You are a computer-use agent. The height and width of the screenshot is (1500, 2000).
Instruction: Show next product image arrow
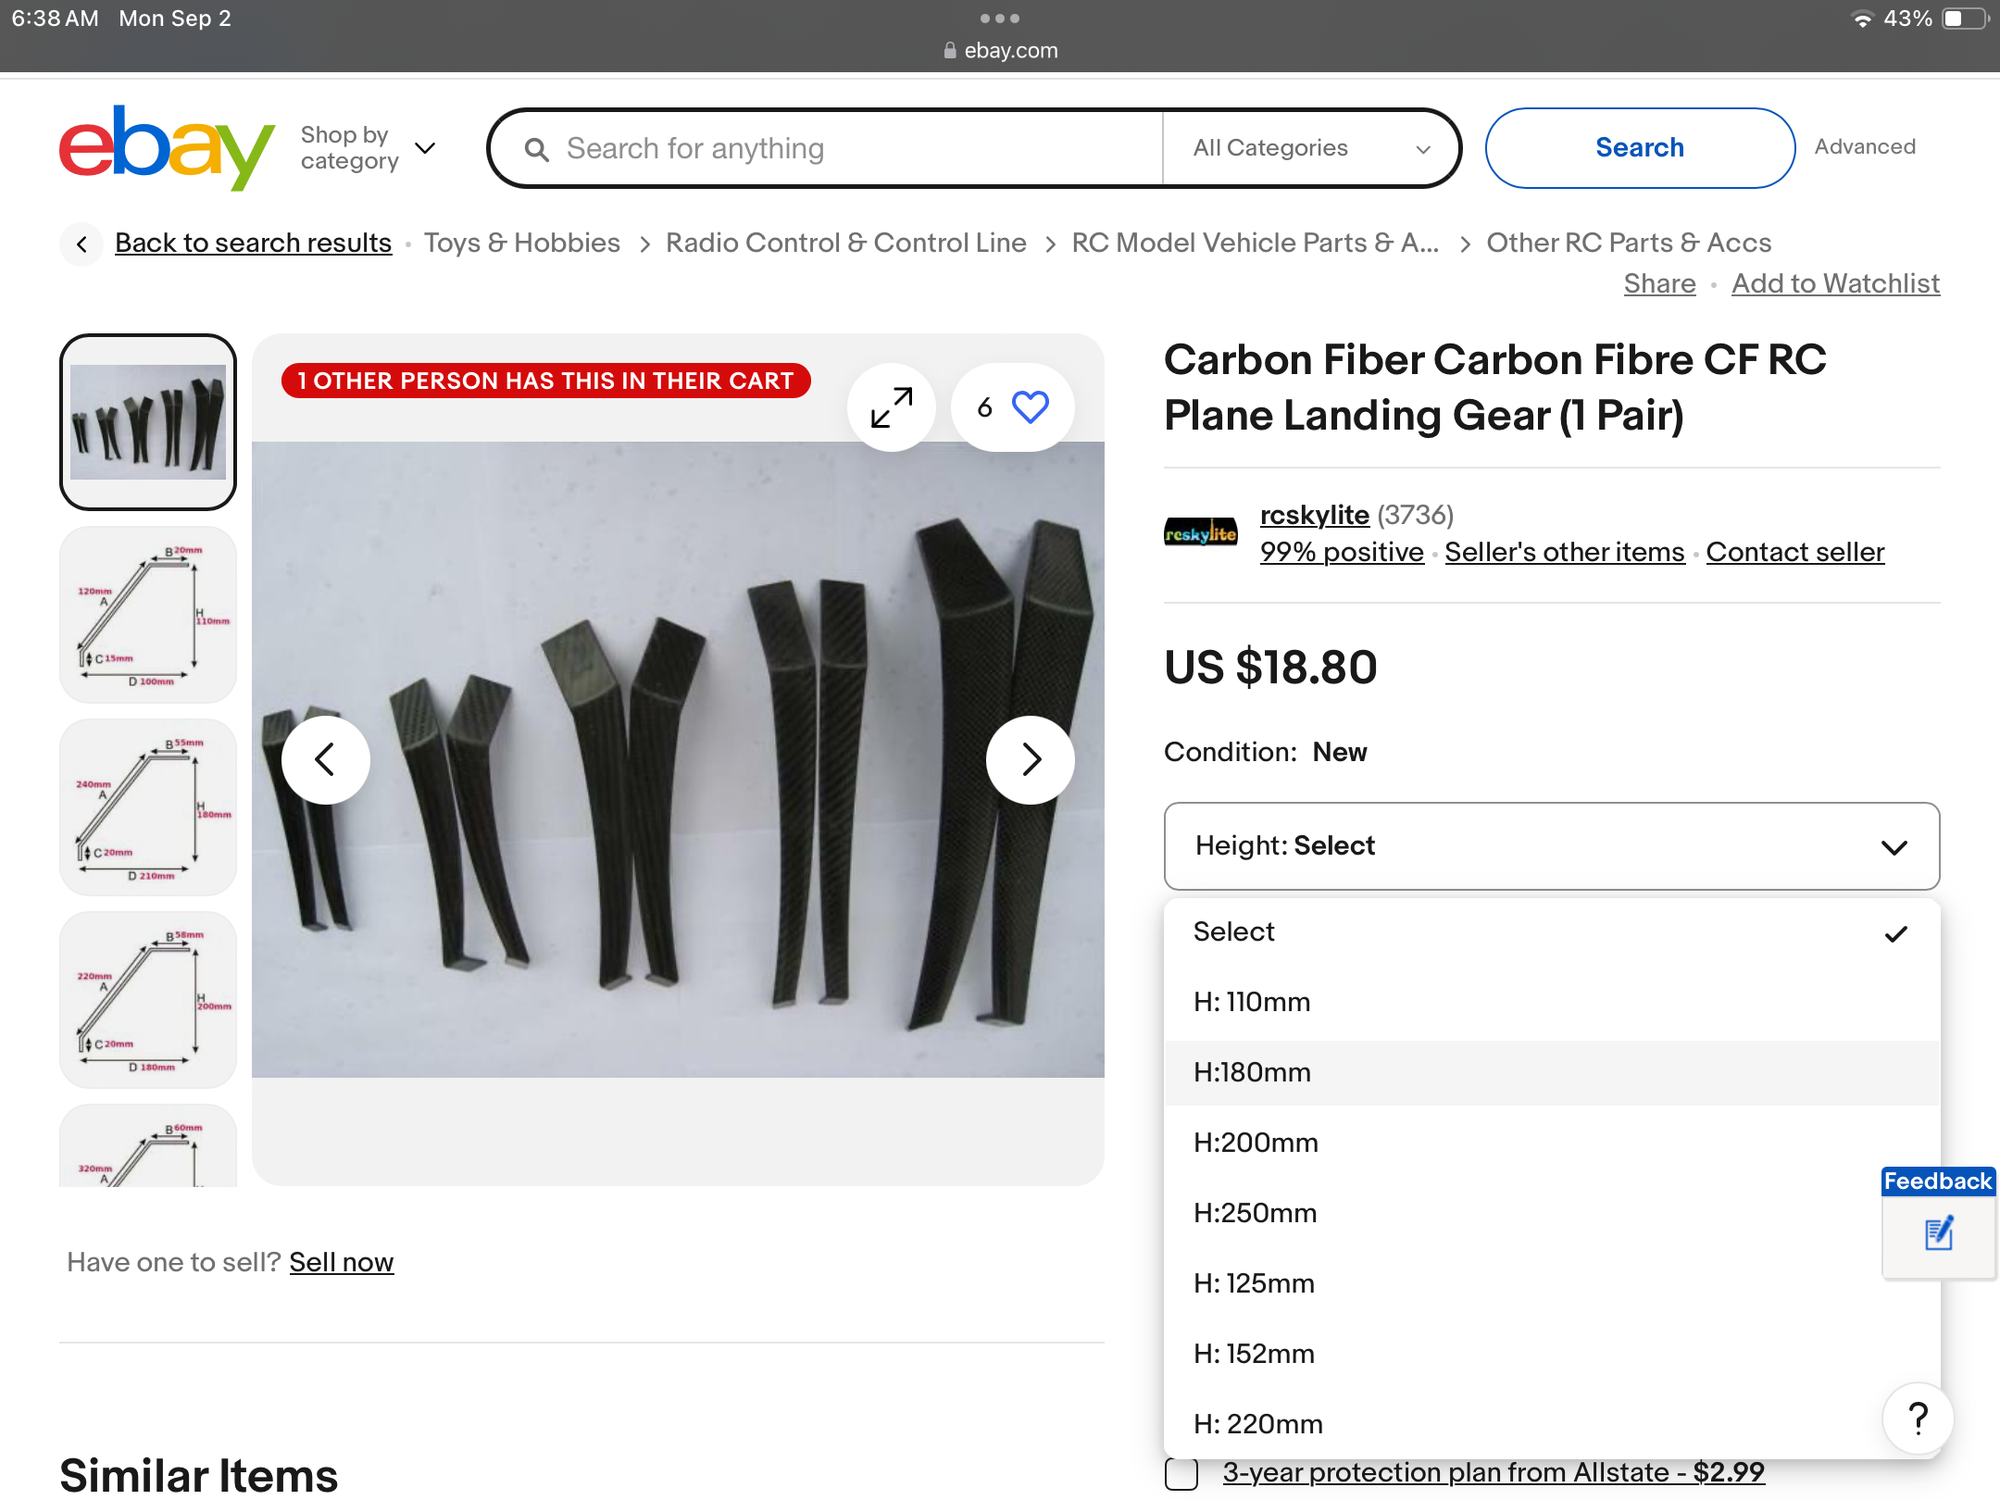(x=1030, y=760)
